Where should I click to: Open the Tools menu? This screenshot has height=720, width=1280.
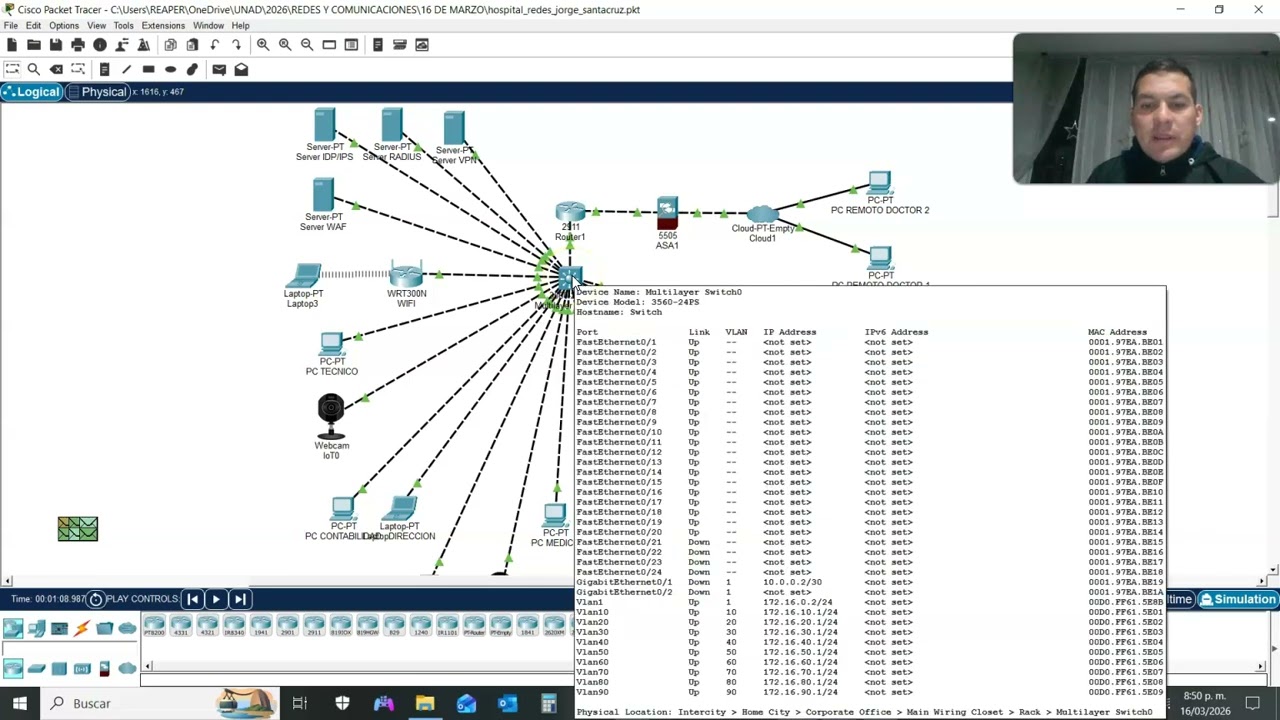[124, 25]
